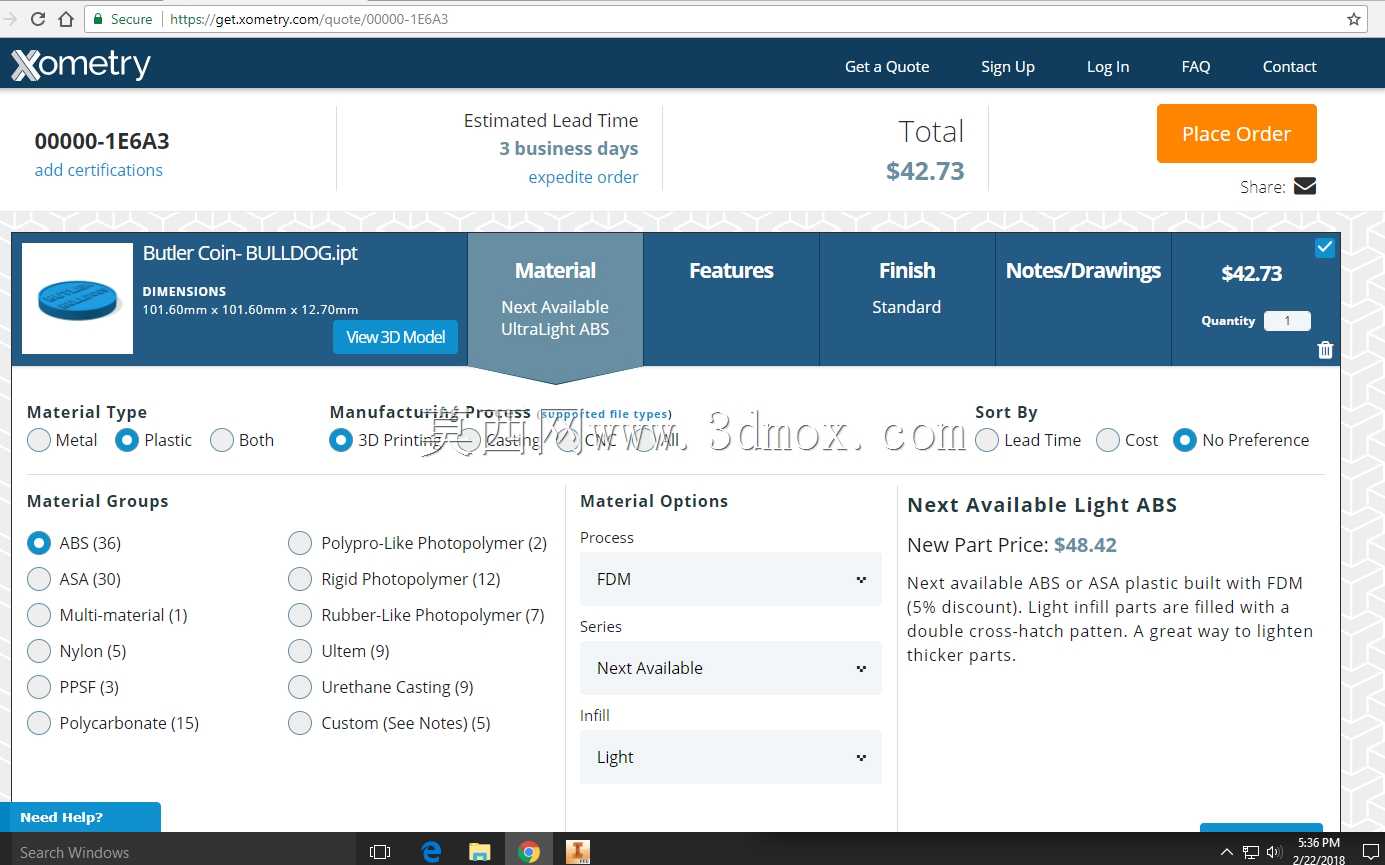
Task: Click the expedite order link
Action: click(583, 177)
